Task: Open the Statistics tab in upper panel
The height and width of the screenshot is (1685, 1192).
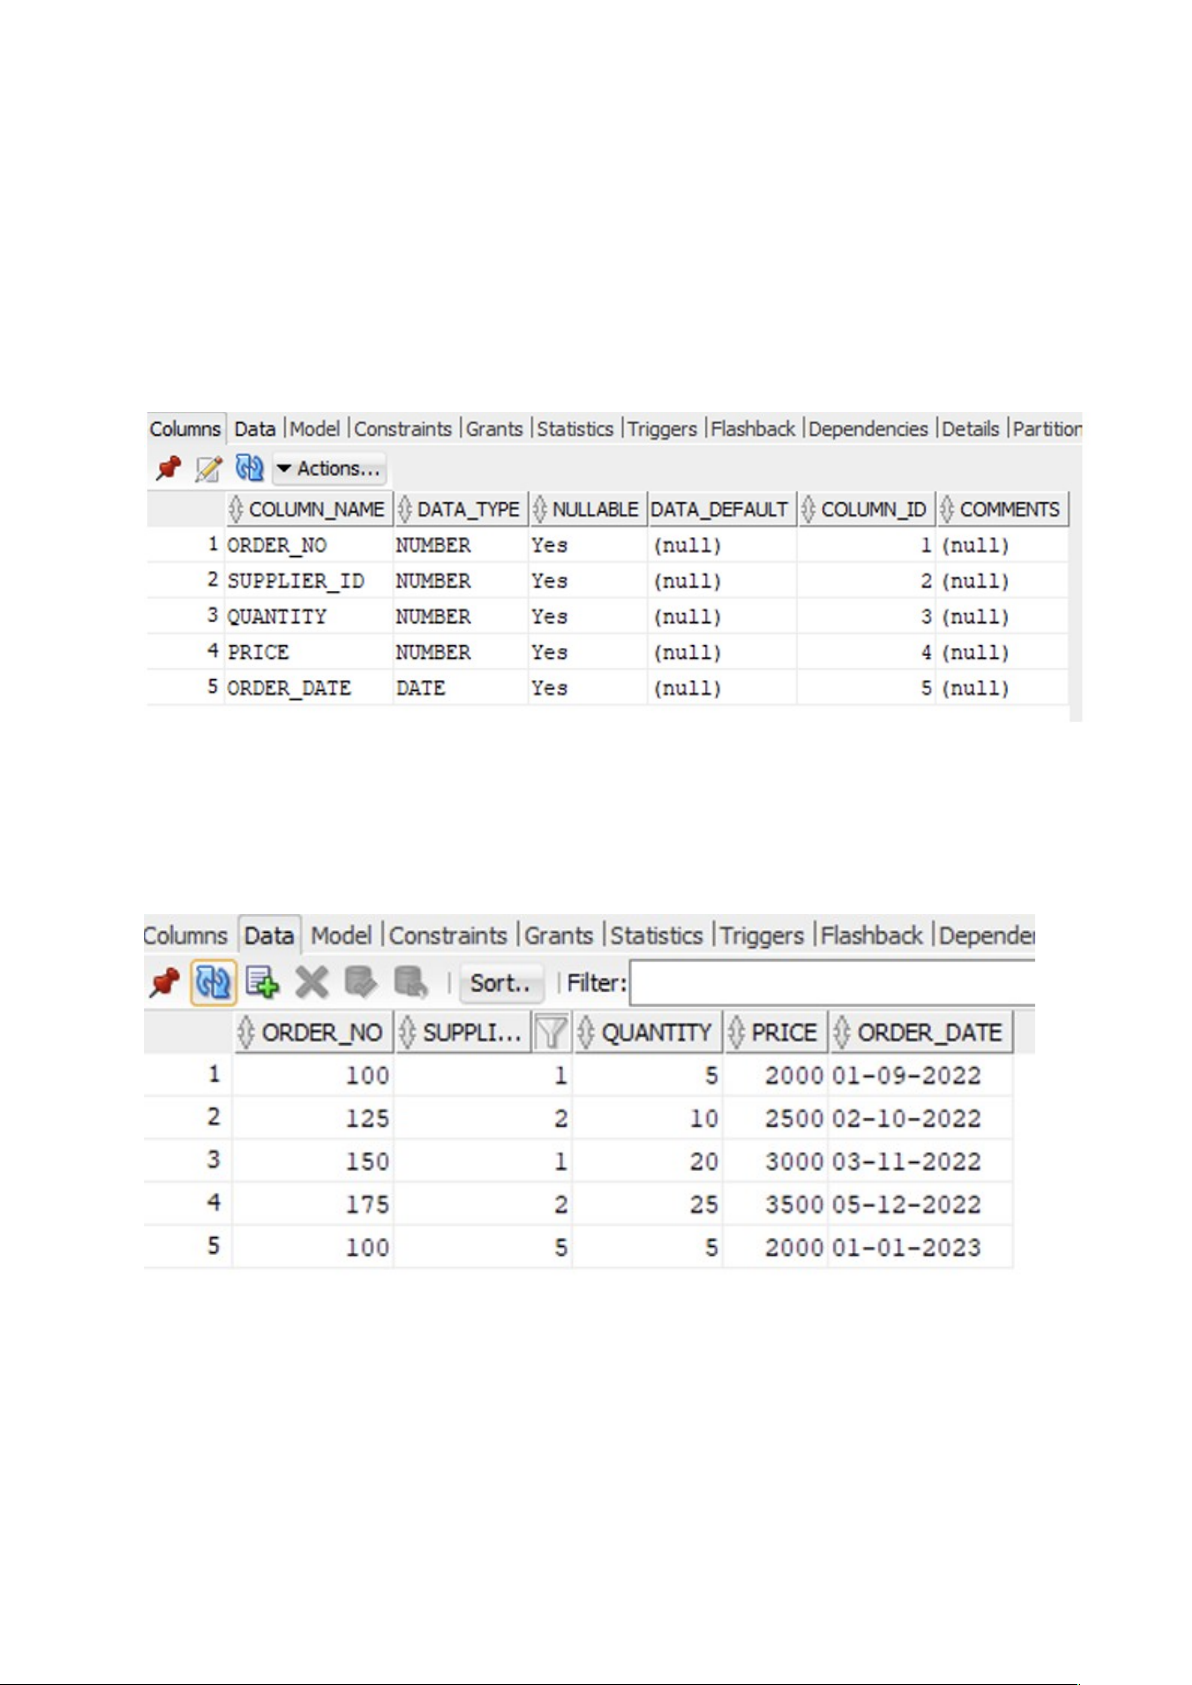Action: click(x=575, y=429)
